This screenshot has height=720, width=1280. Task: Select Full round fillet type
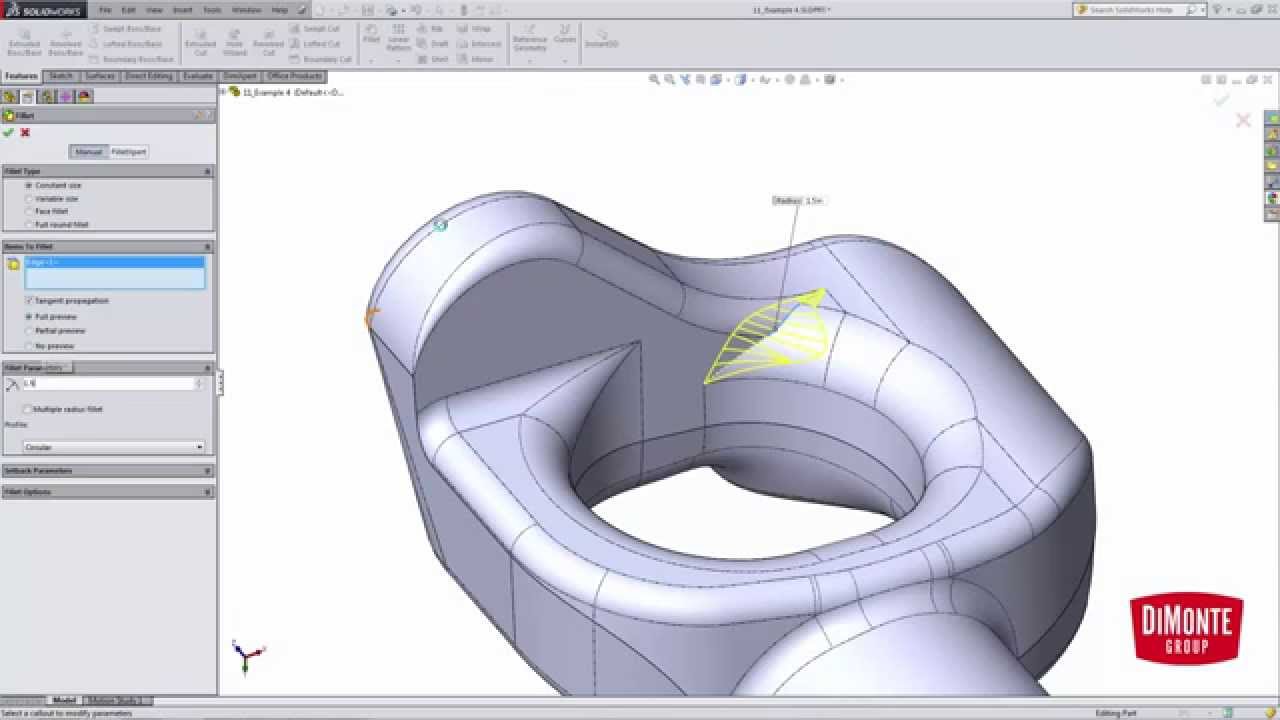pos(57,224)
